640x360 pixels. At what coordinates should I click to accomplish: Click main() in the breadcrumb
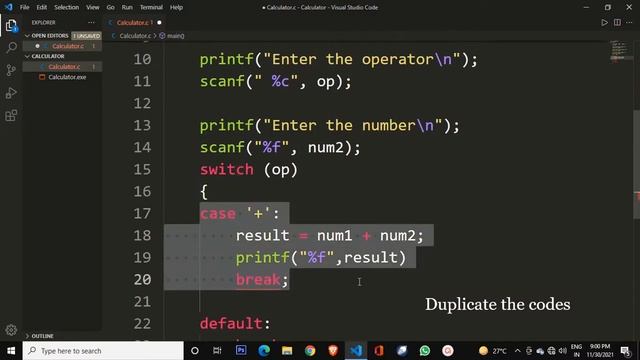pos(175,36)
